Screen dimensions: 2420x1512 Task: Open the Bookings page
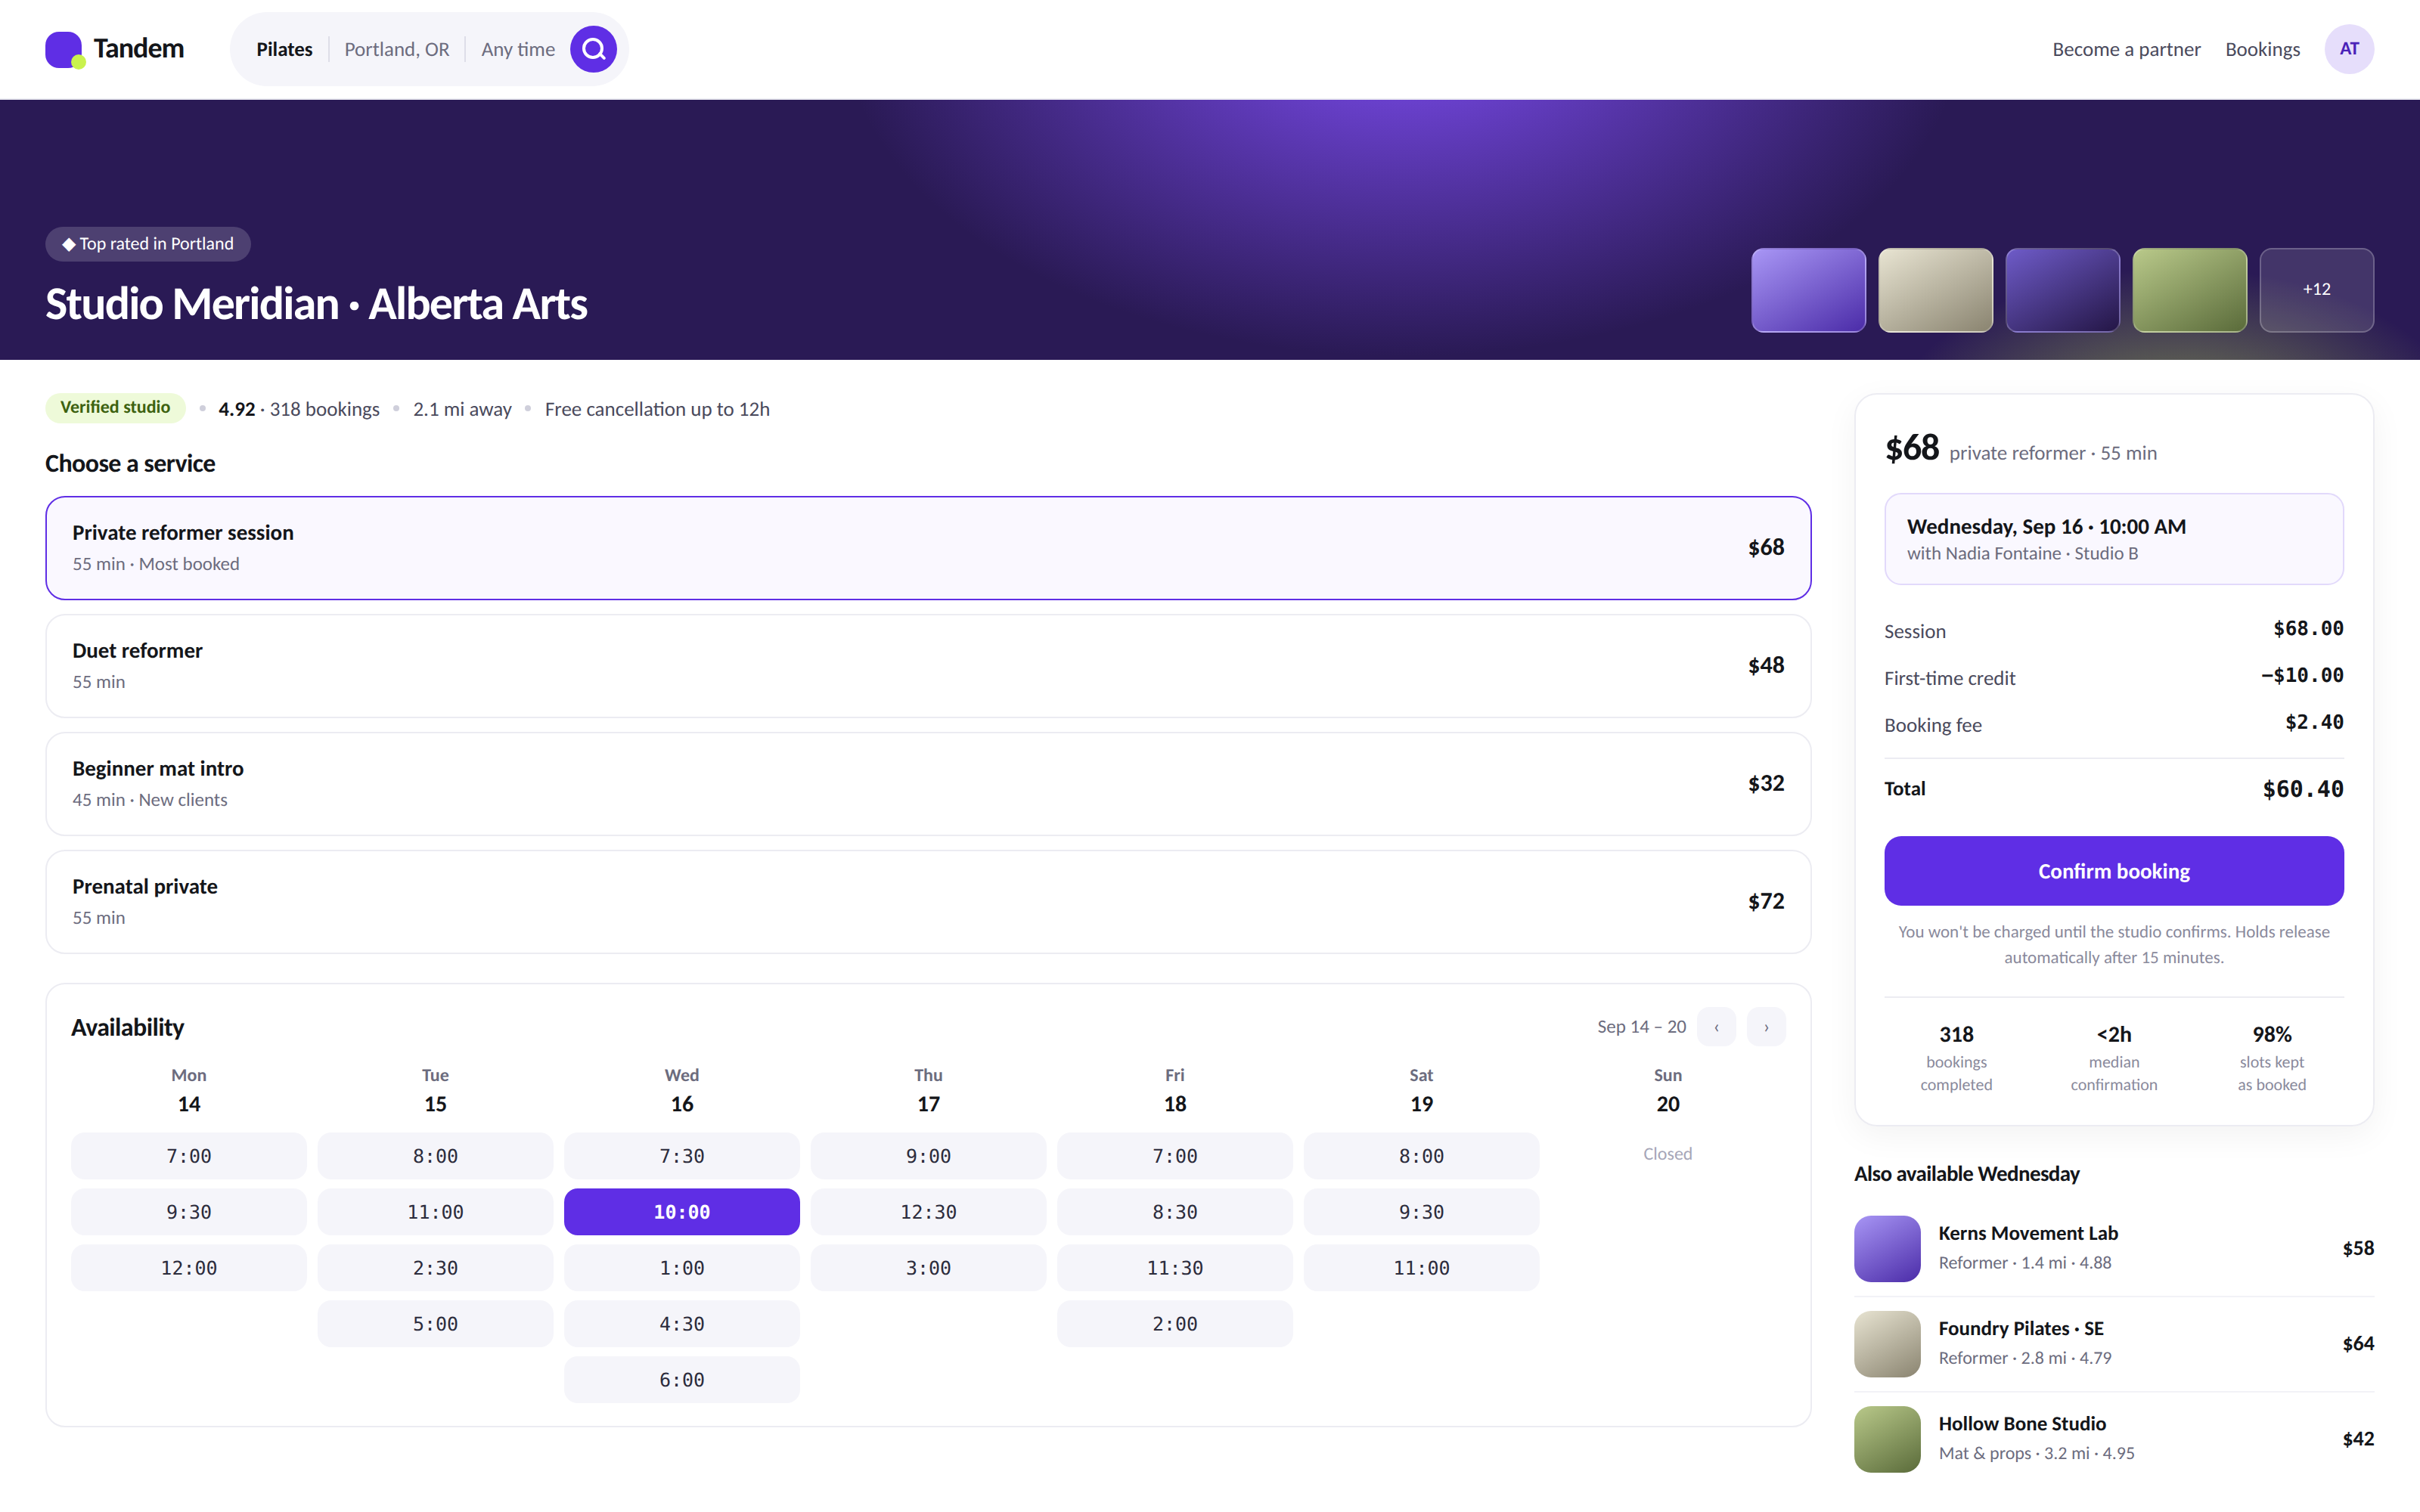[x=2262, y=49]
